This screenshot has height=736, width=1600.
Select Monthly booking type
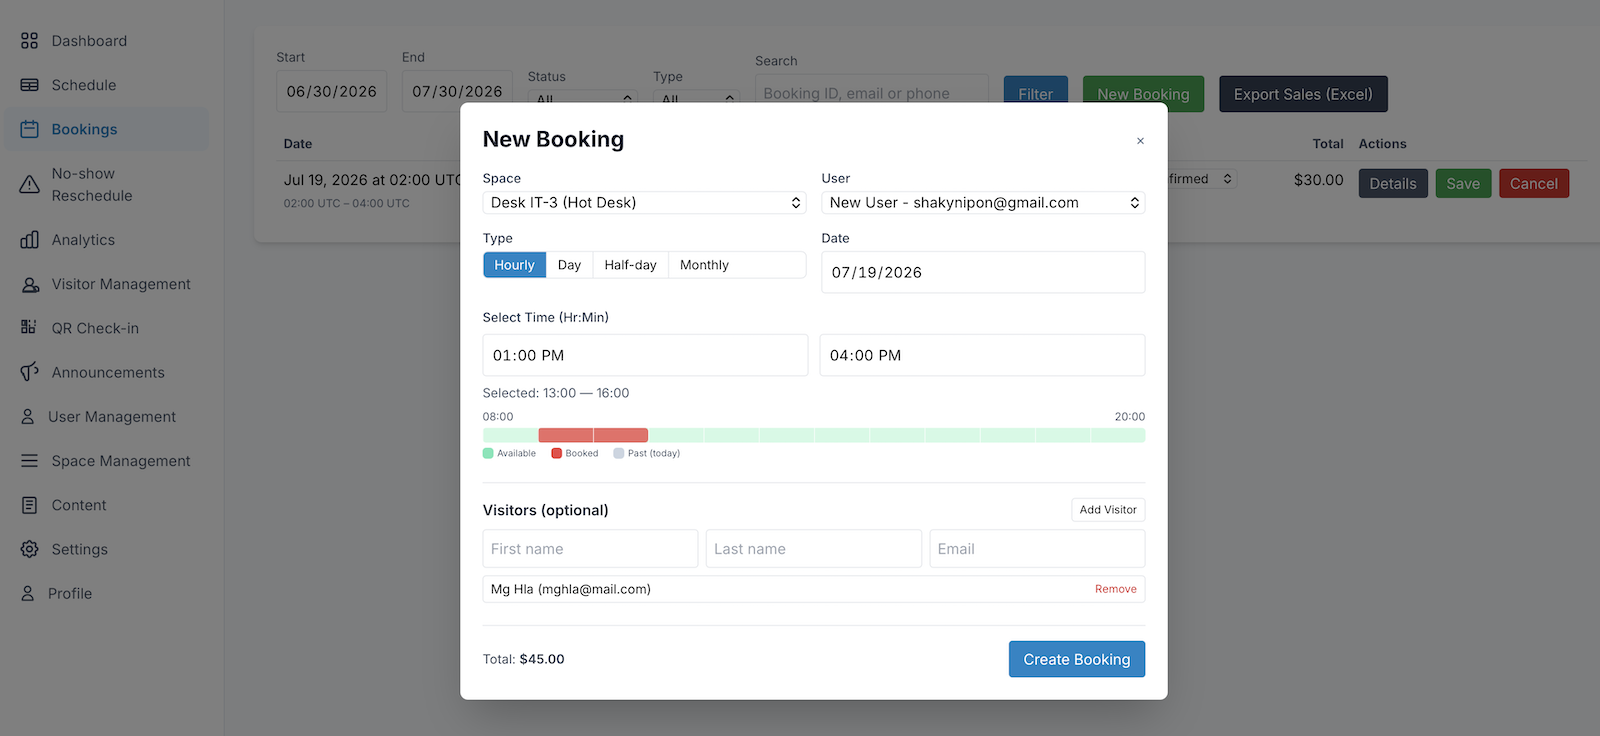click(704, 265)
